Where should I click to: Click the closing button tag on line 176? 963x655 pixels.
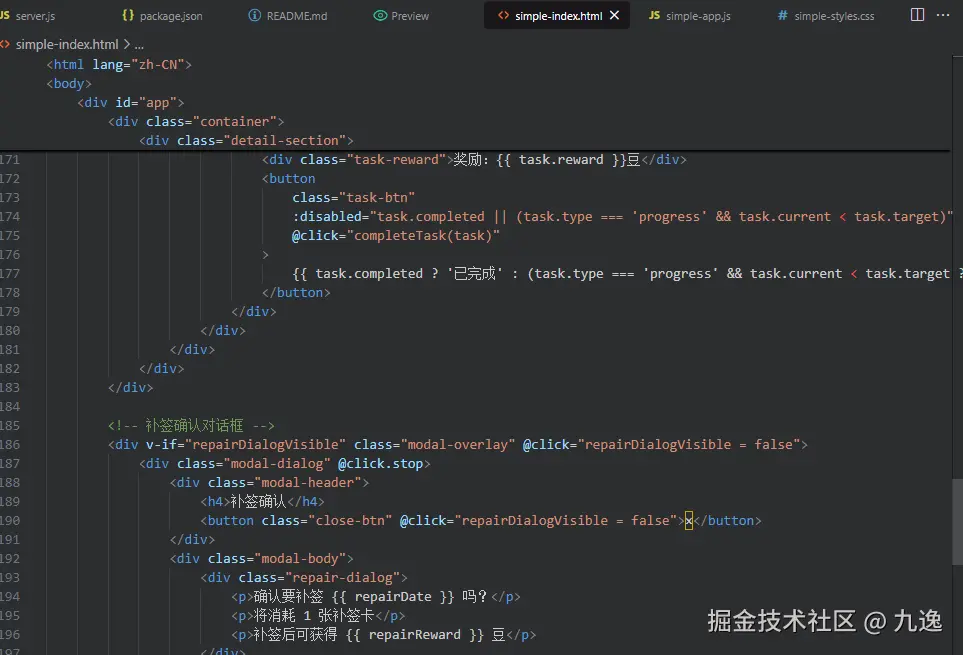pos(265,255)
